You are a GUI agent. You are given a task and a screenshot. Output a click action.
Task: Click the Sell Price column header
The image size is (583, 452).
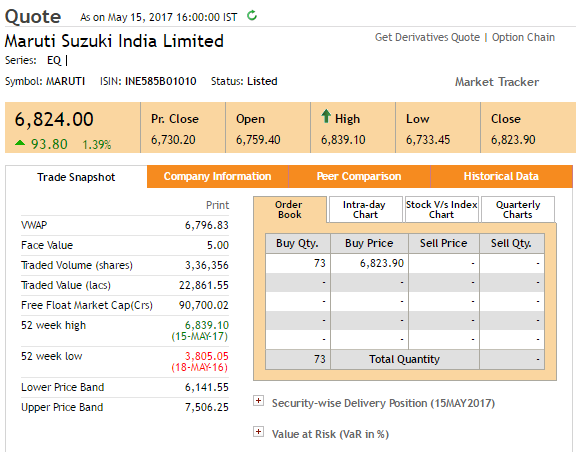pyautogui.click(x=444, y=243)
